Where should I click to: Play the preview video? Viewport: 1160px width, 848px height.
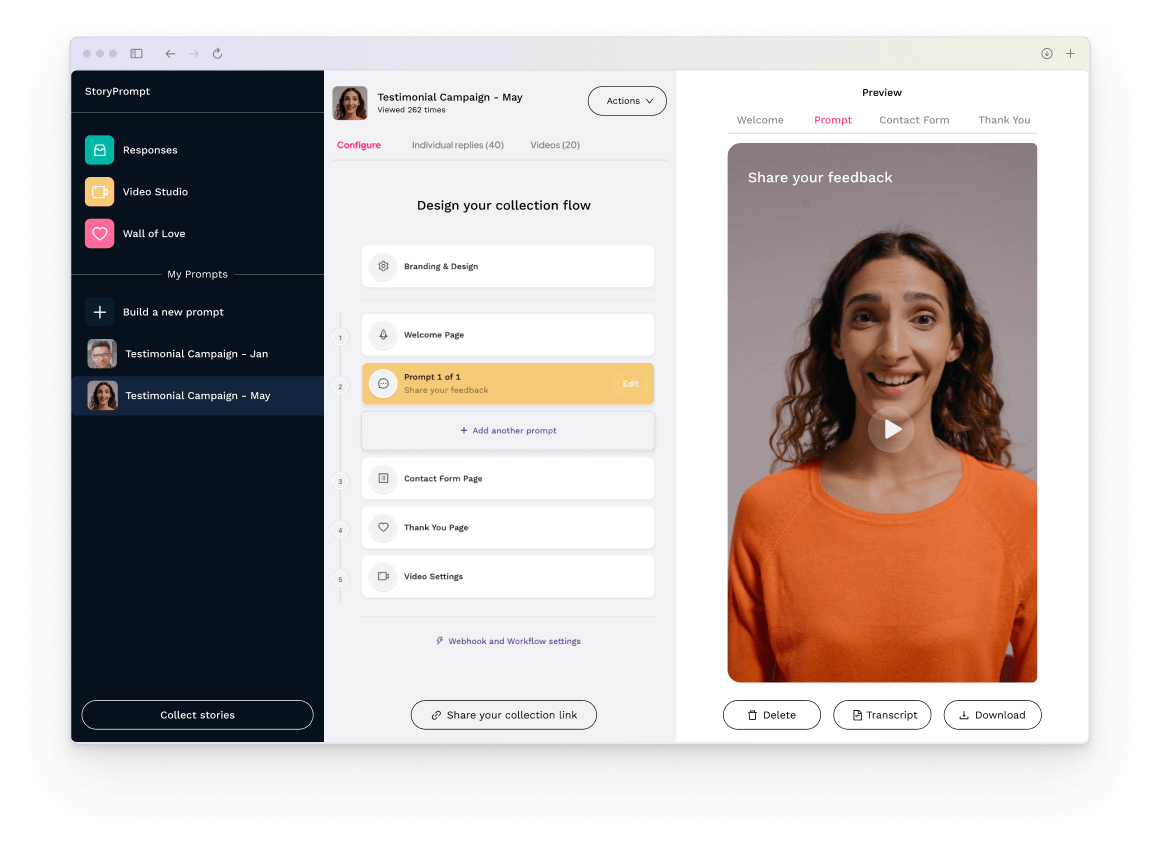[891, 429]
